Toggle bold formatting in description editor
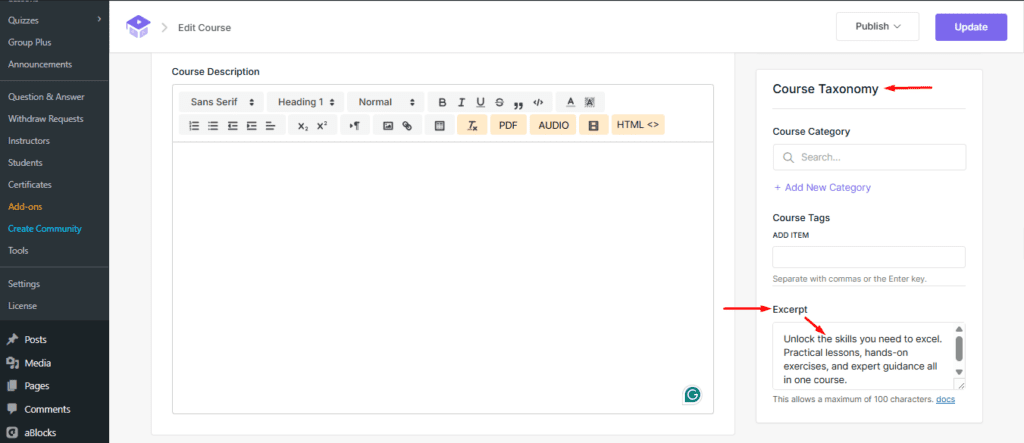The width and height of the screenshot is (1024, 443). [442, 102]
